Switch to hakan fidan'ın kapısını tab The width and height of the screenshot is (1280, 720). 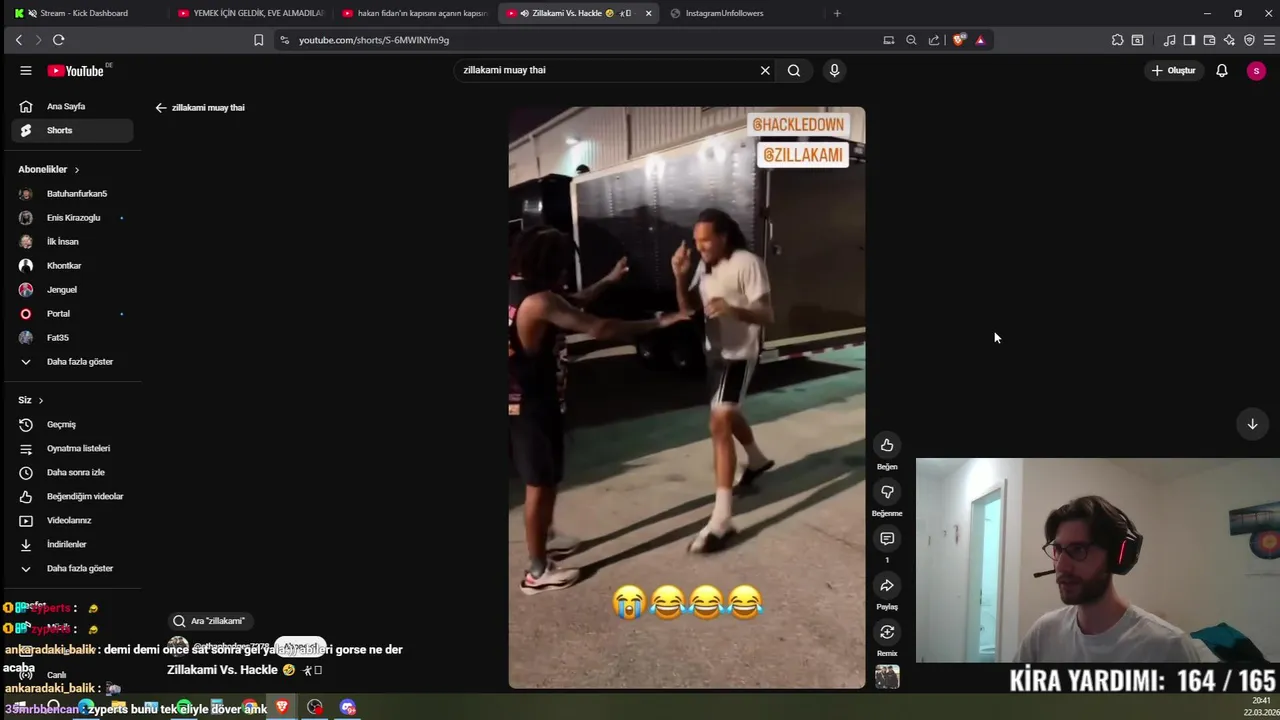pyautogui.click(x=415, y=13)
